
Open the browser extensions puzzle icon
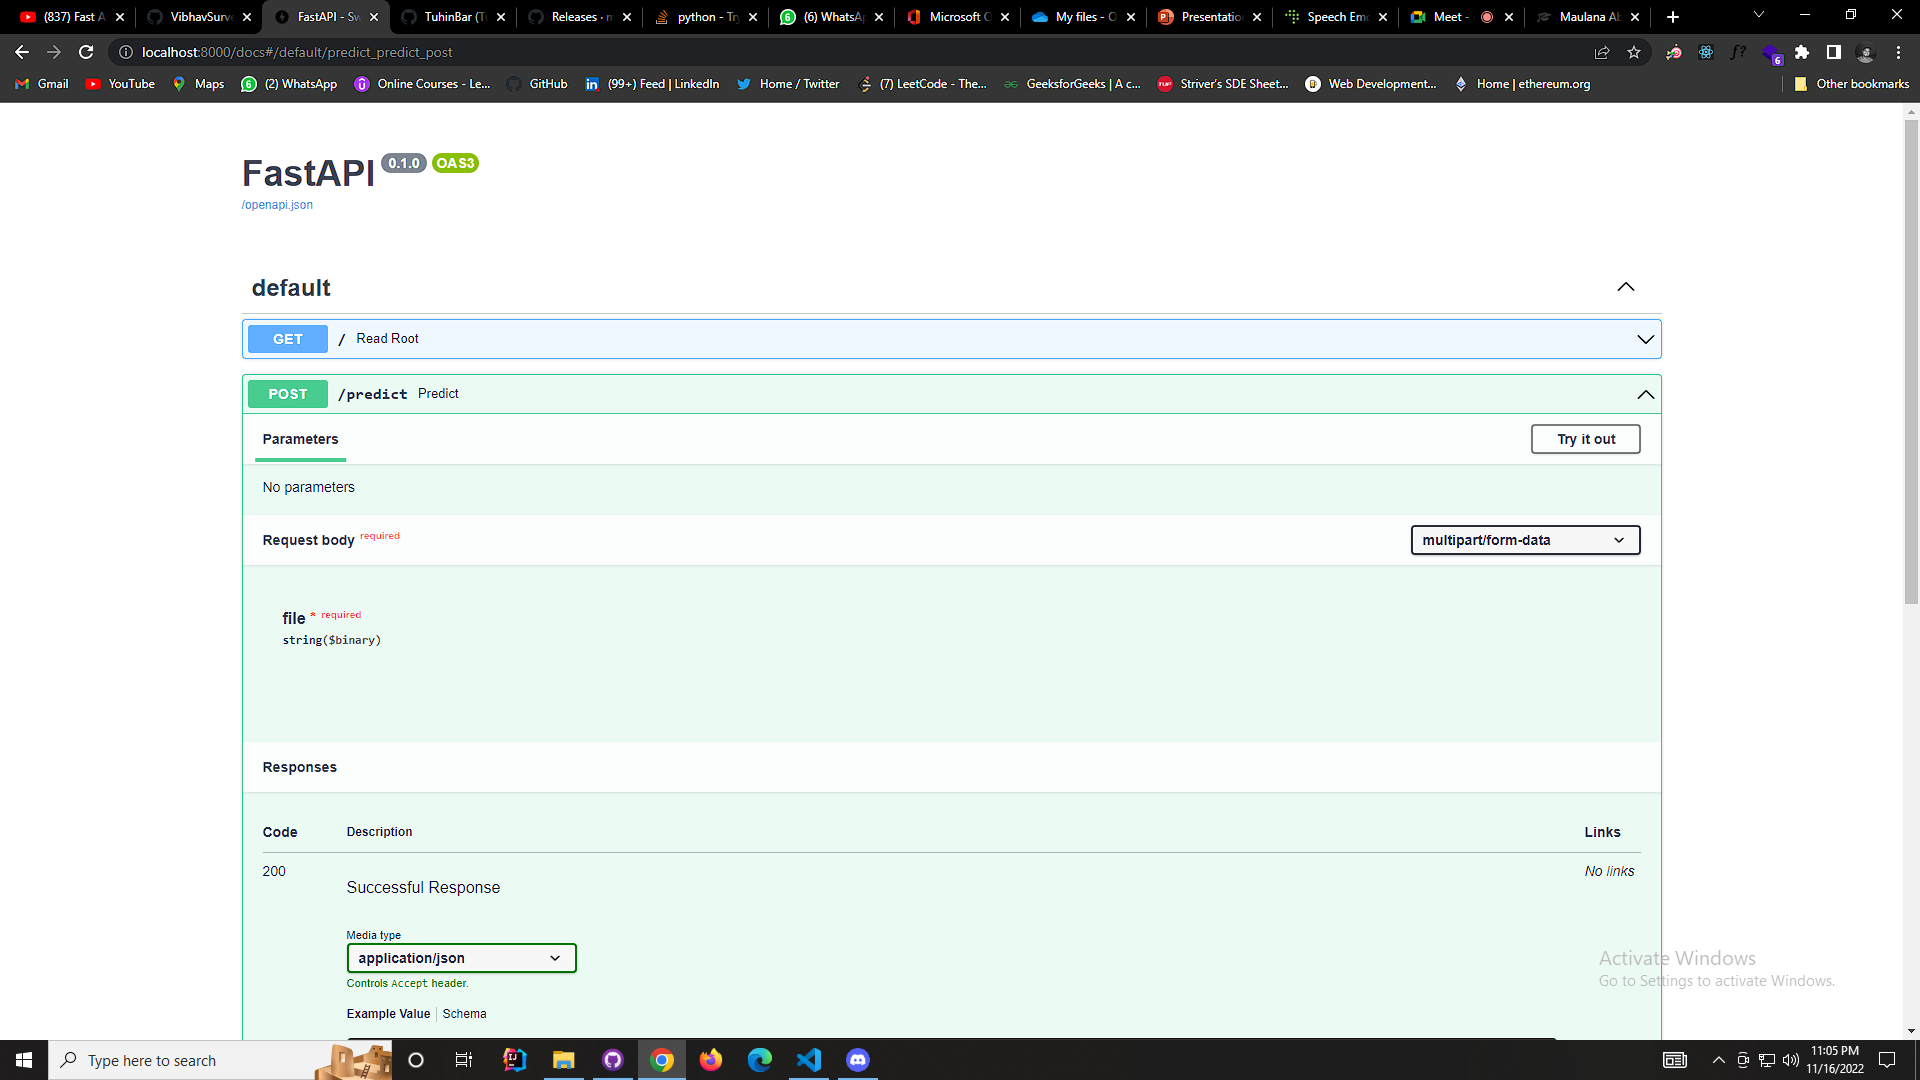tap(1802, 52)
